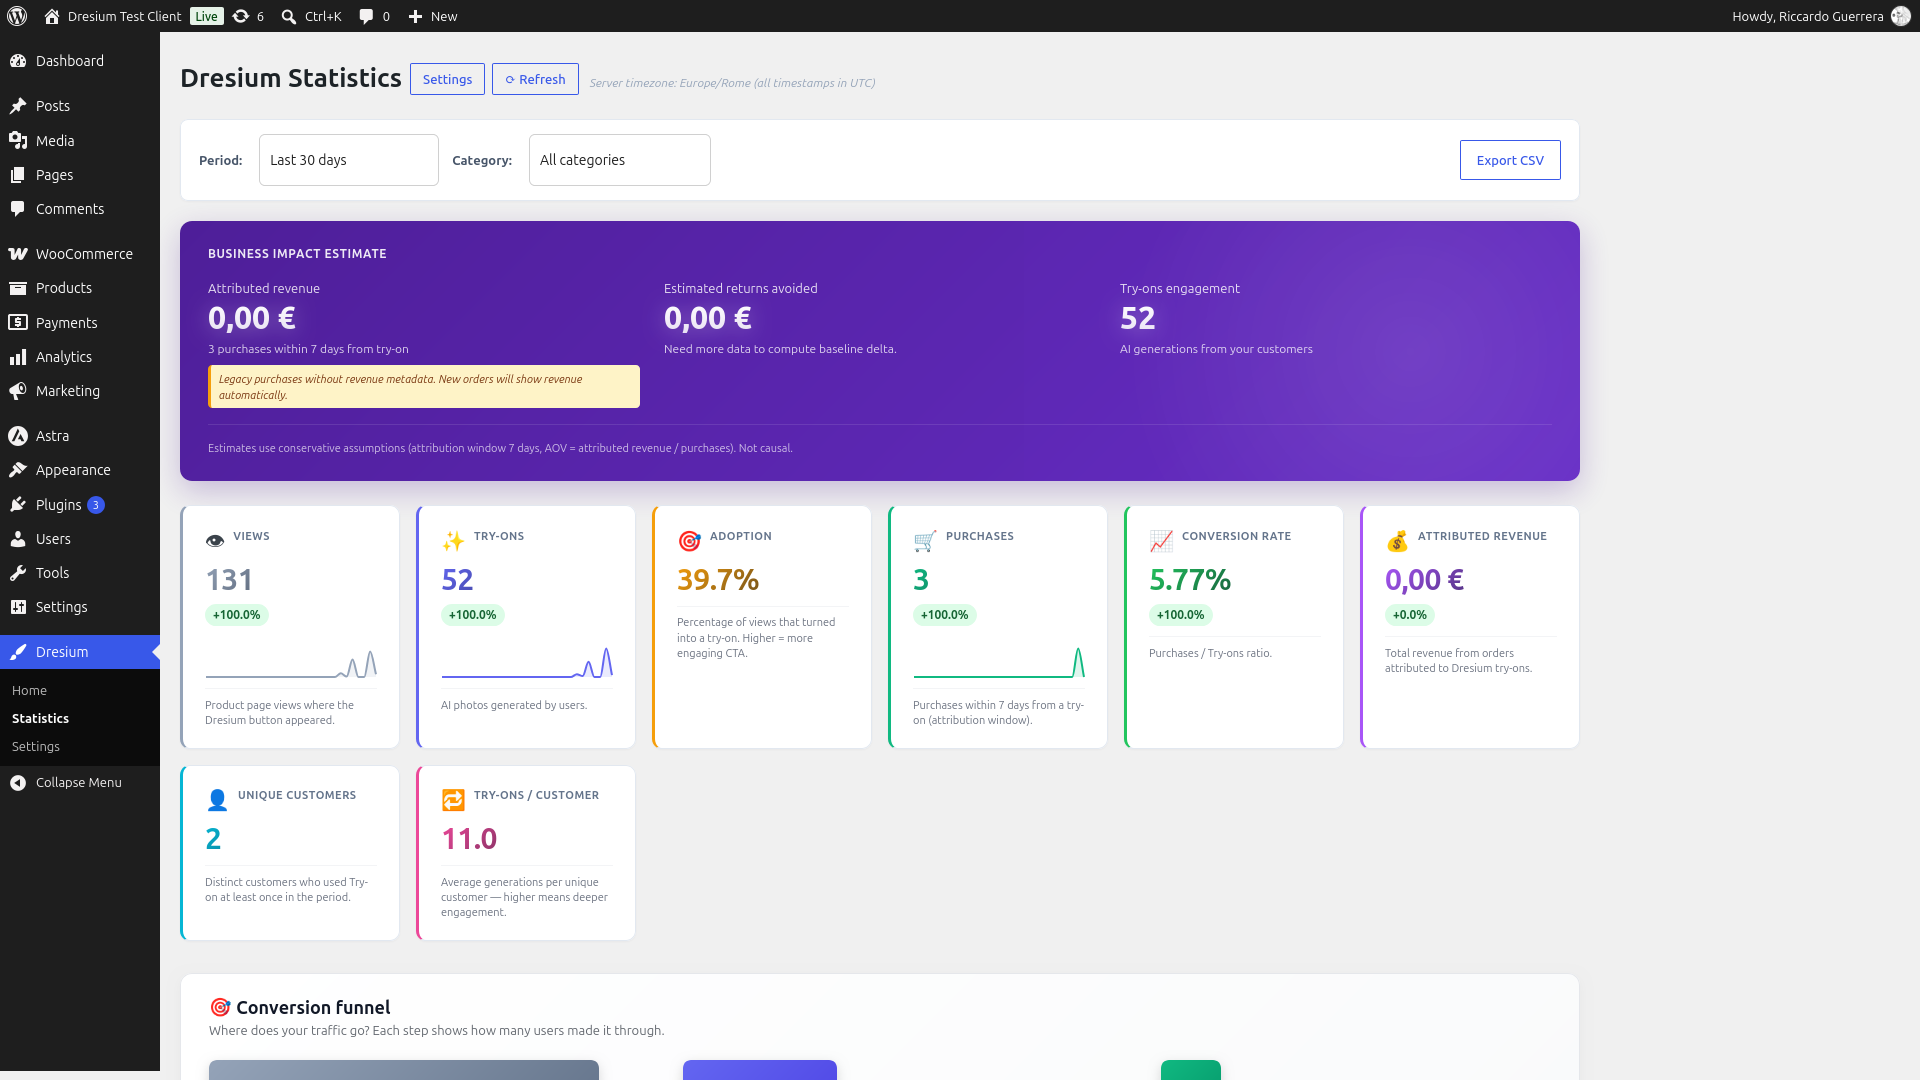Click the repeat icon on Try-ons / Customer card

tap(453, 800)
